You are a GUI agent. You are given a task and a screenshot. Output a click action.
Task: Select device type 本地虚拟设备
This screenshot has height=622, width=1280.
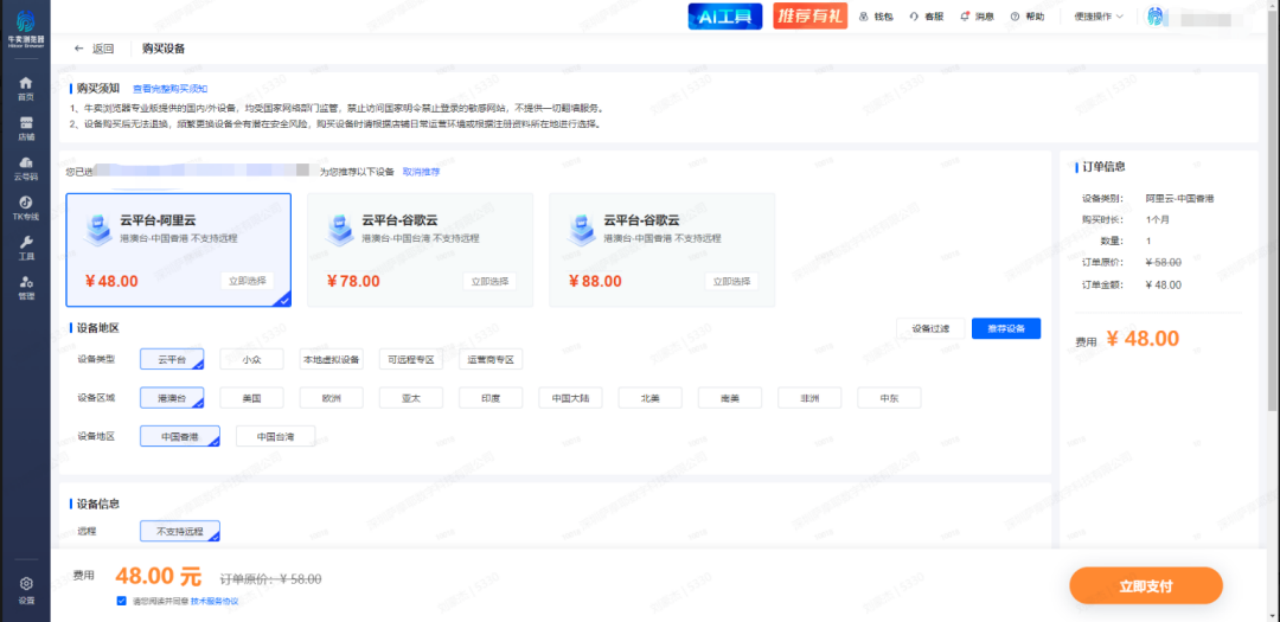(x=331, y=359)
